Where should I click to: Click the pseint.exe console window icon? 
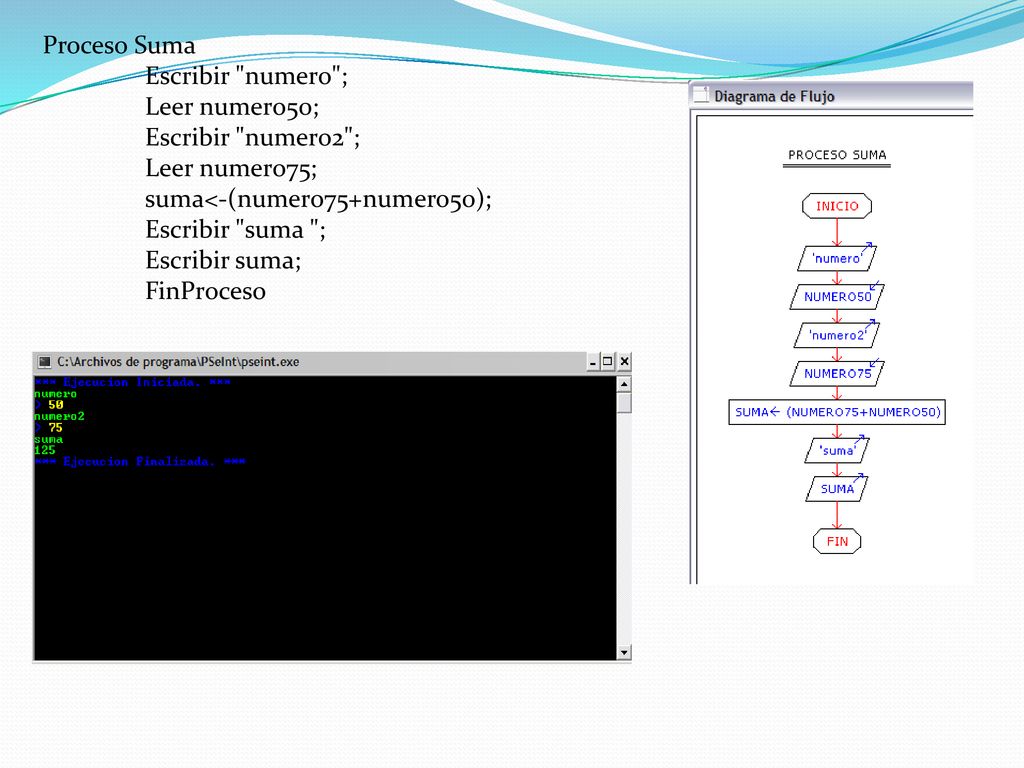(44, 362)
